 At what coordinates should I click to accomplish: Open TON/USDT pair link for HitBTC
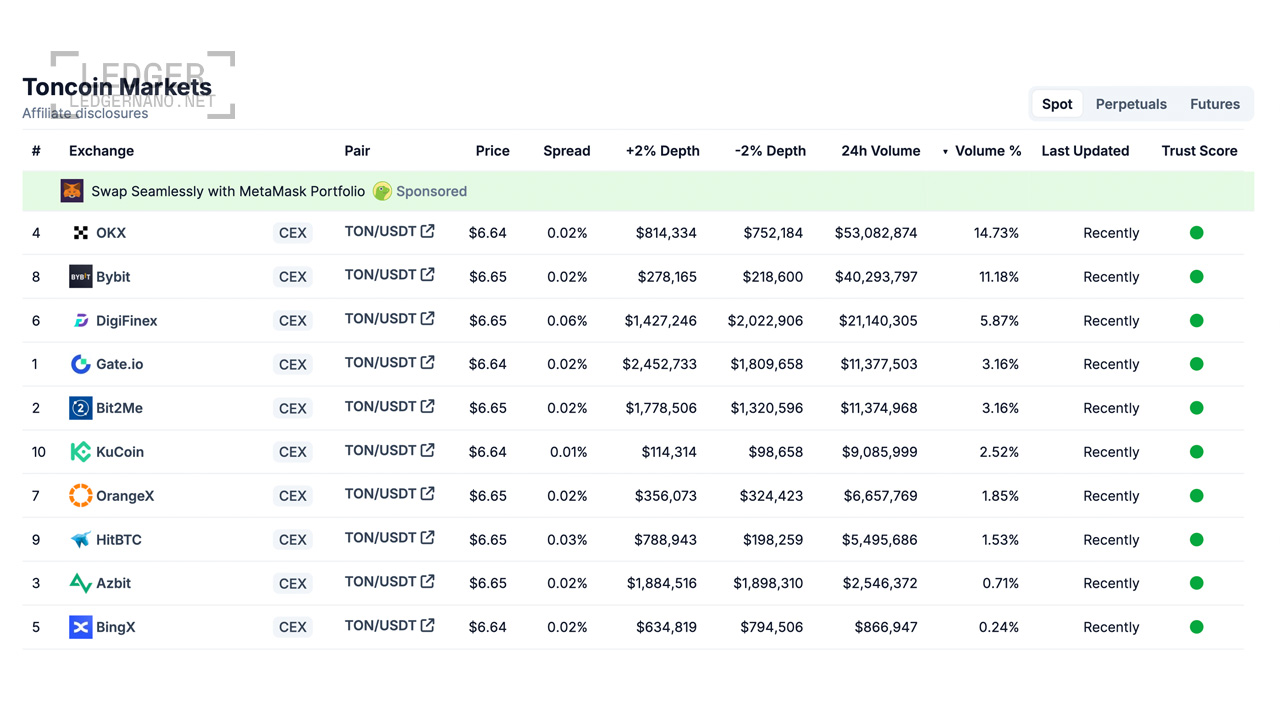point(380,537)
